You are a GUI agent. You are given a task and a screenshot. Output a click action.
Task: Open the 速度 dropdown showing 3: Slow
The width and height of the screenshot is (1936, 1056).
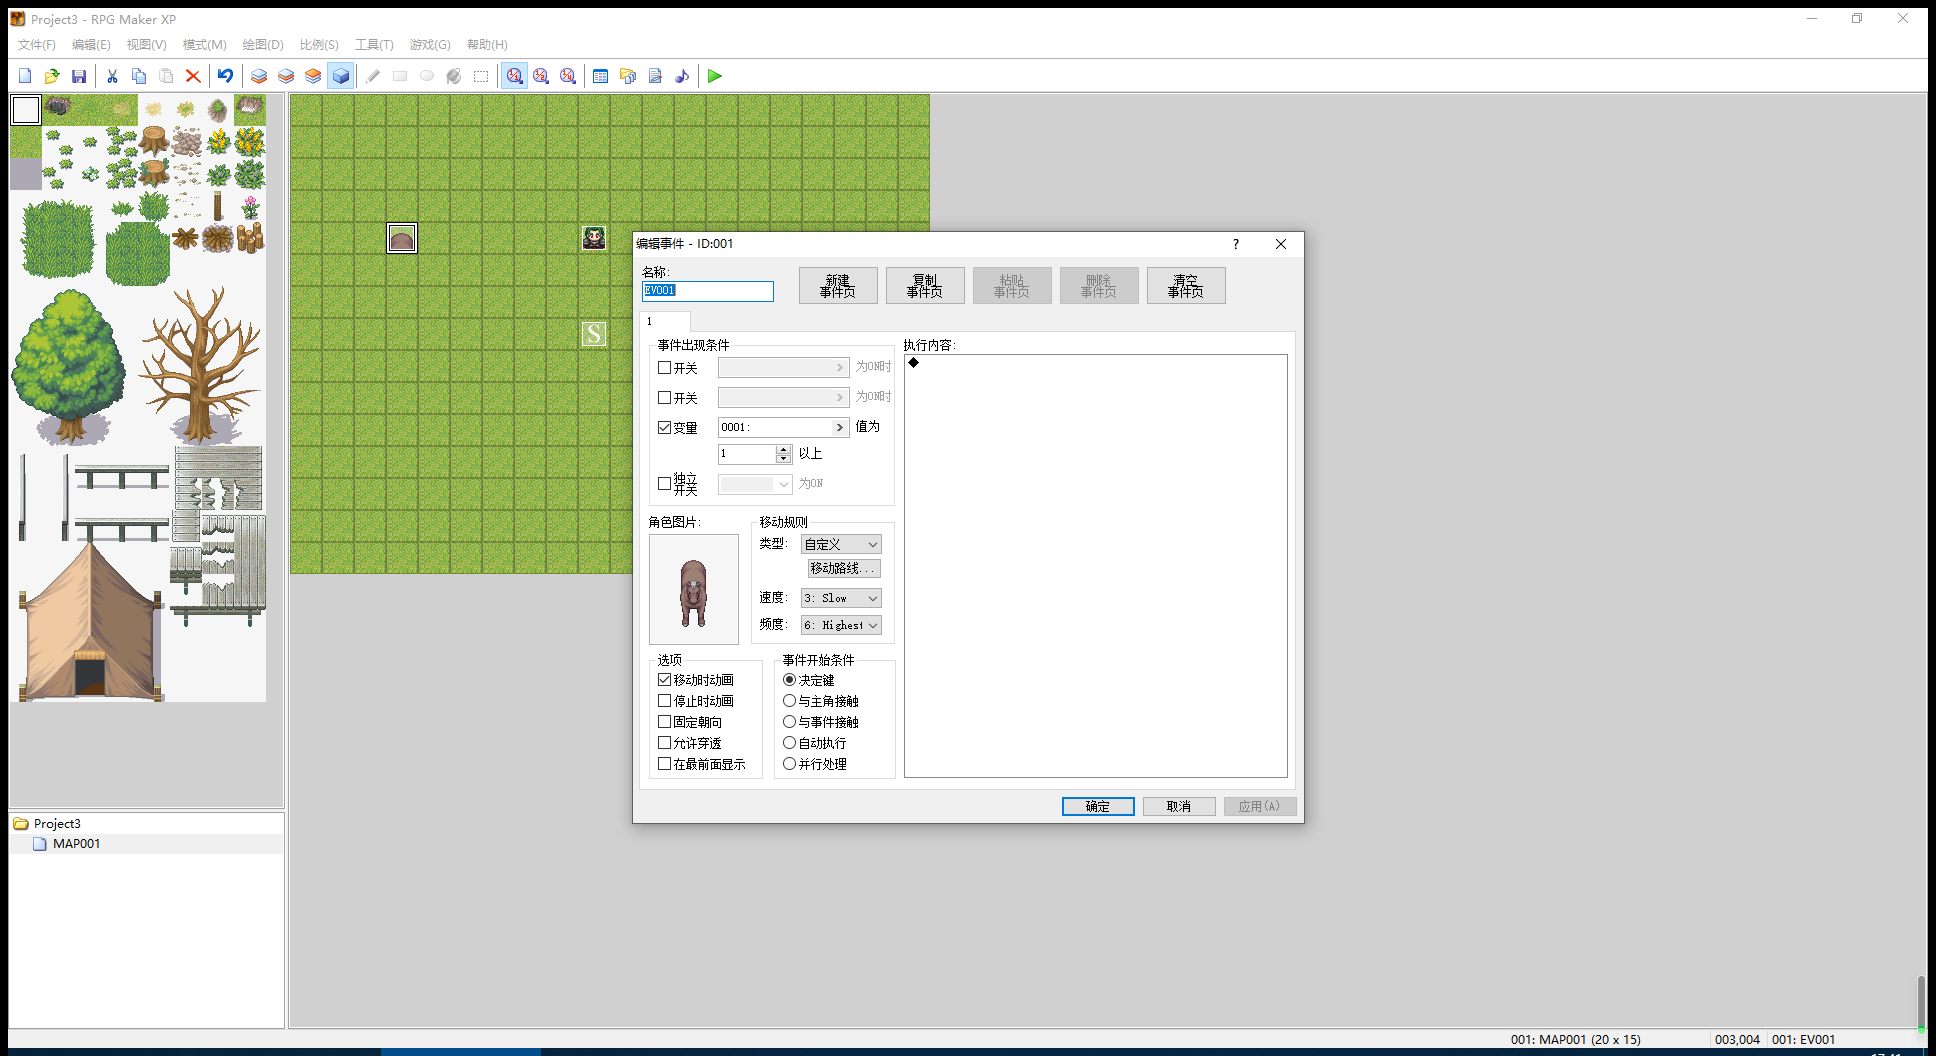pyautogui.click(x=841, y=598)
